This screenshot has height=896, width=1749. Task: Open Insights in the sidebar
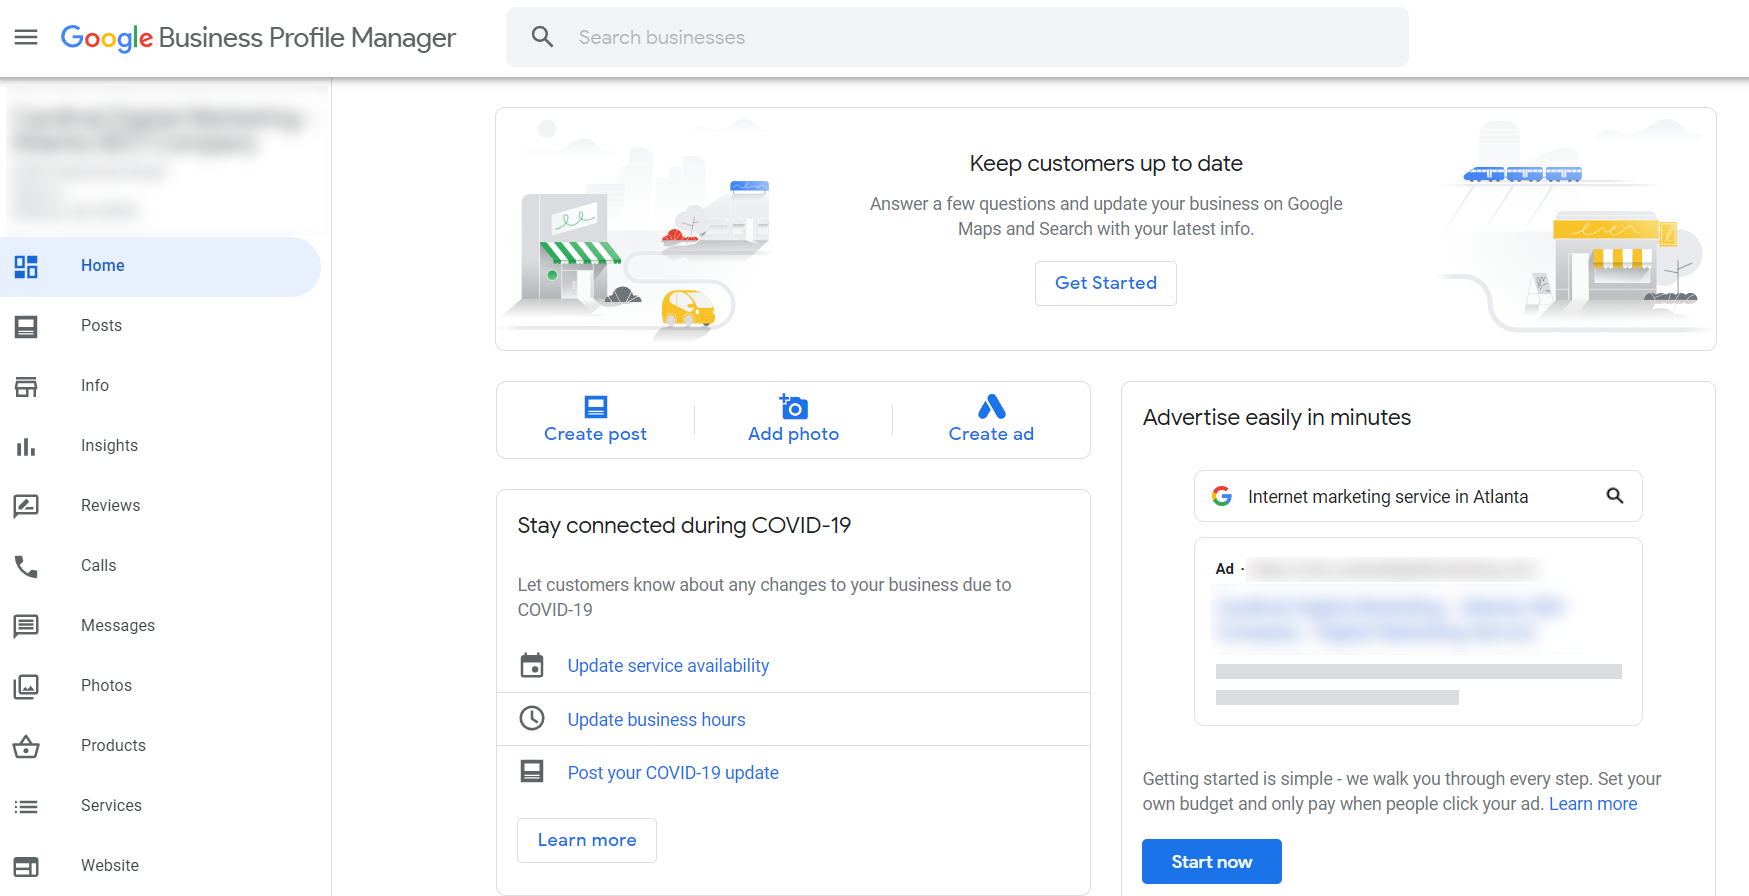click(x=160, y=446)
